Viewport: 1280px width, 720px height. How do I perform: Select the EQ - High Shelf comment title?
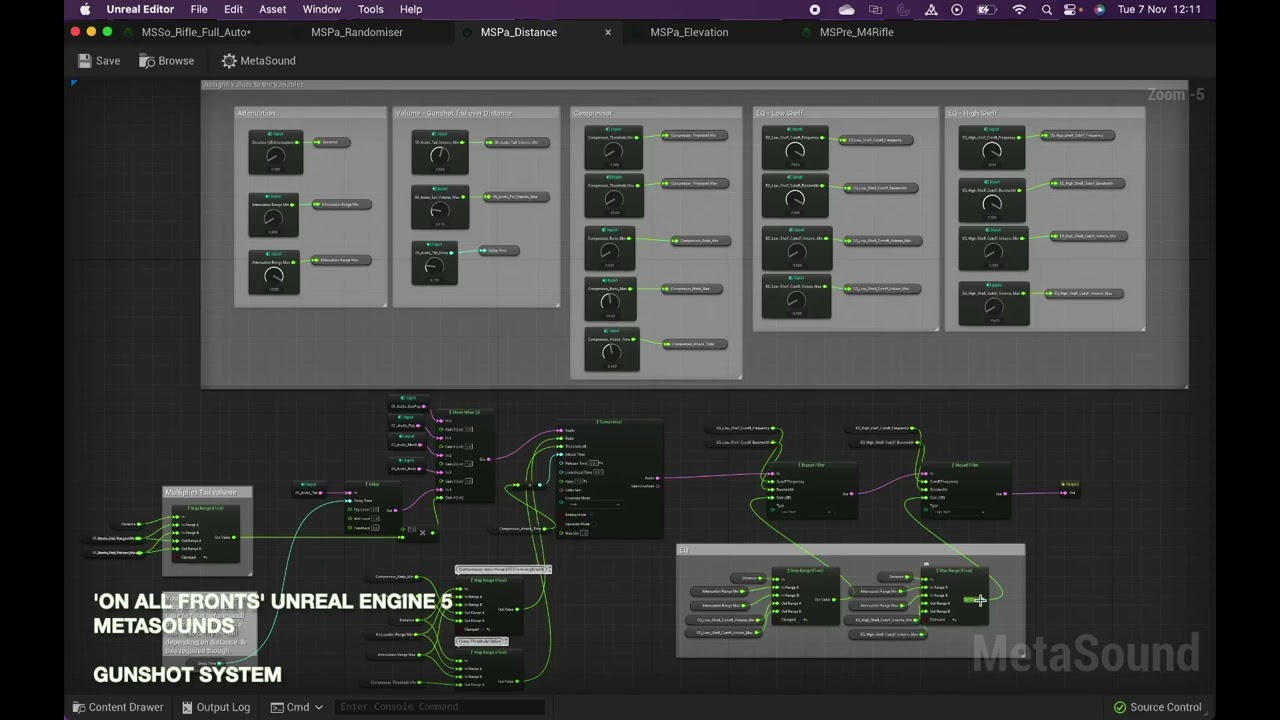click(974, 113)
